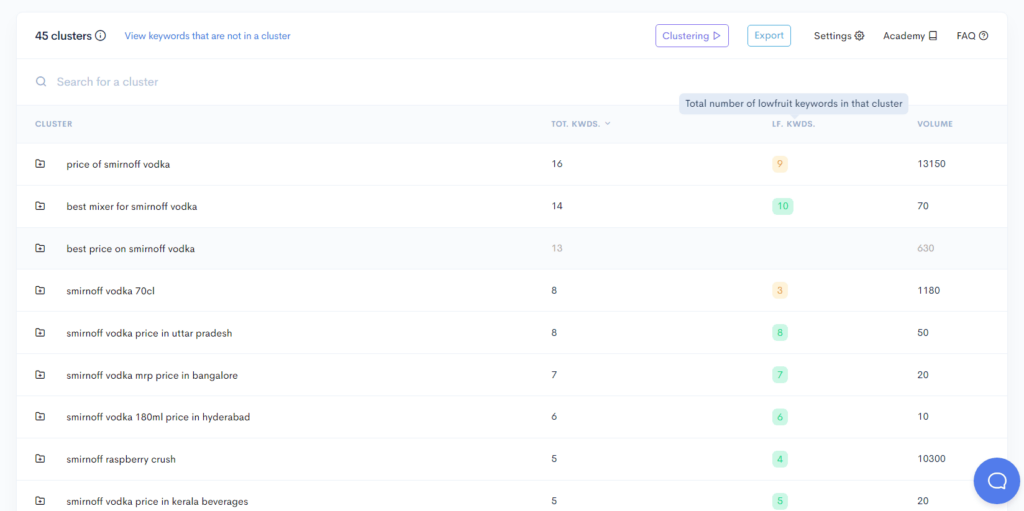Click volume value 13150

931,164
